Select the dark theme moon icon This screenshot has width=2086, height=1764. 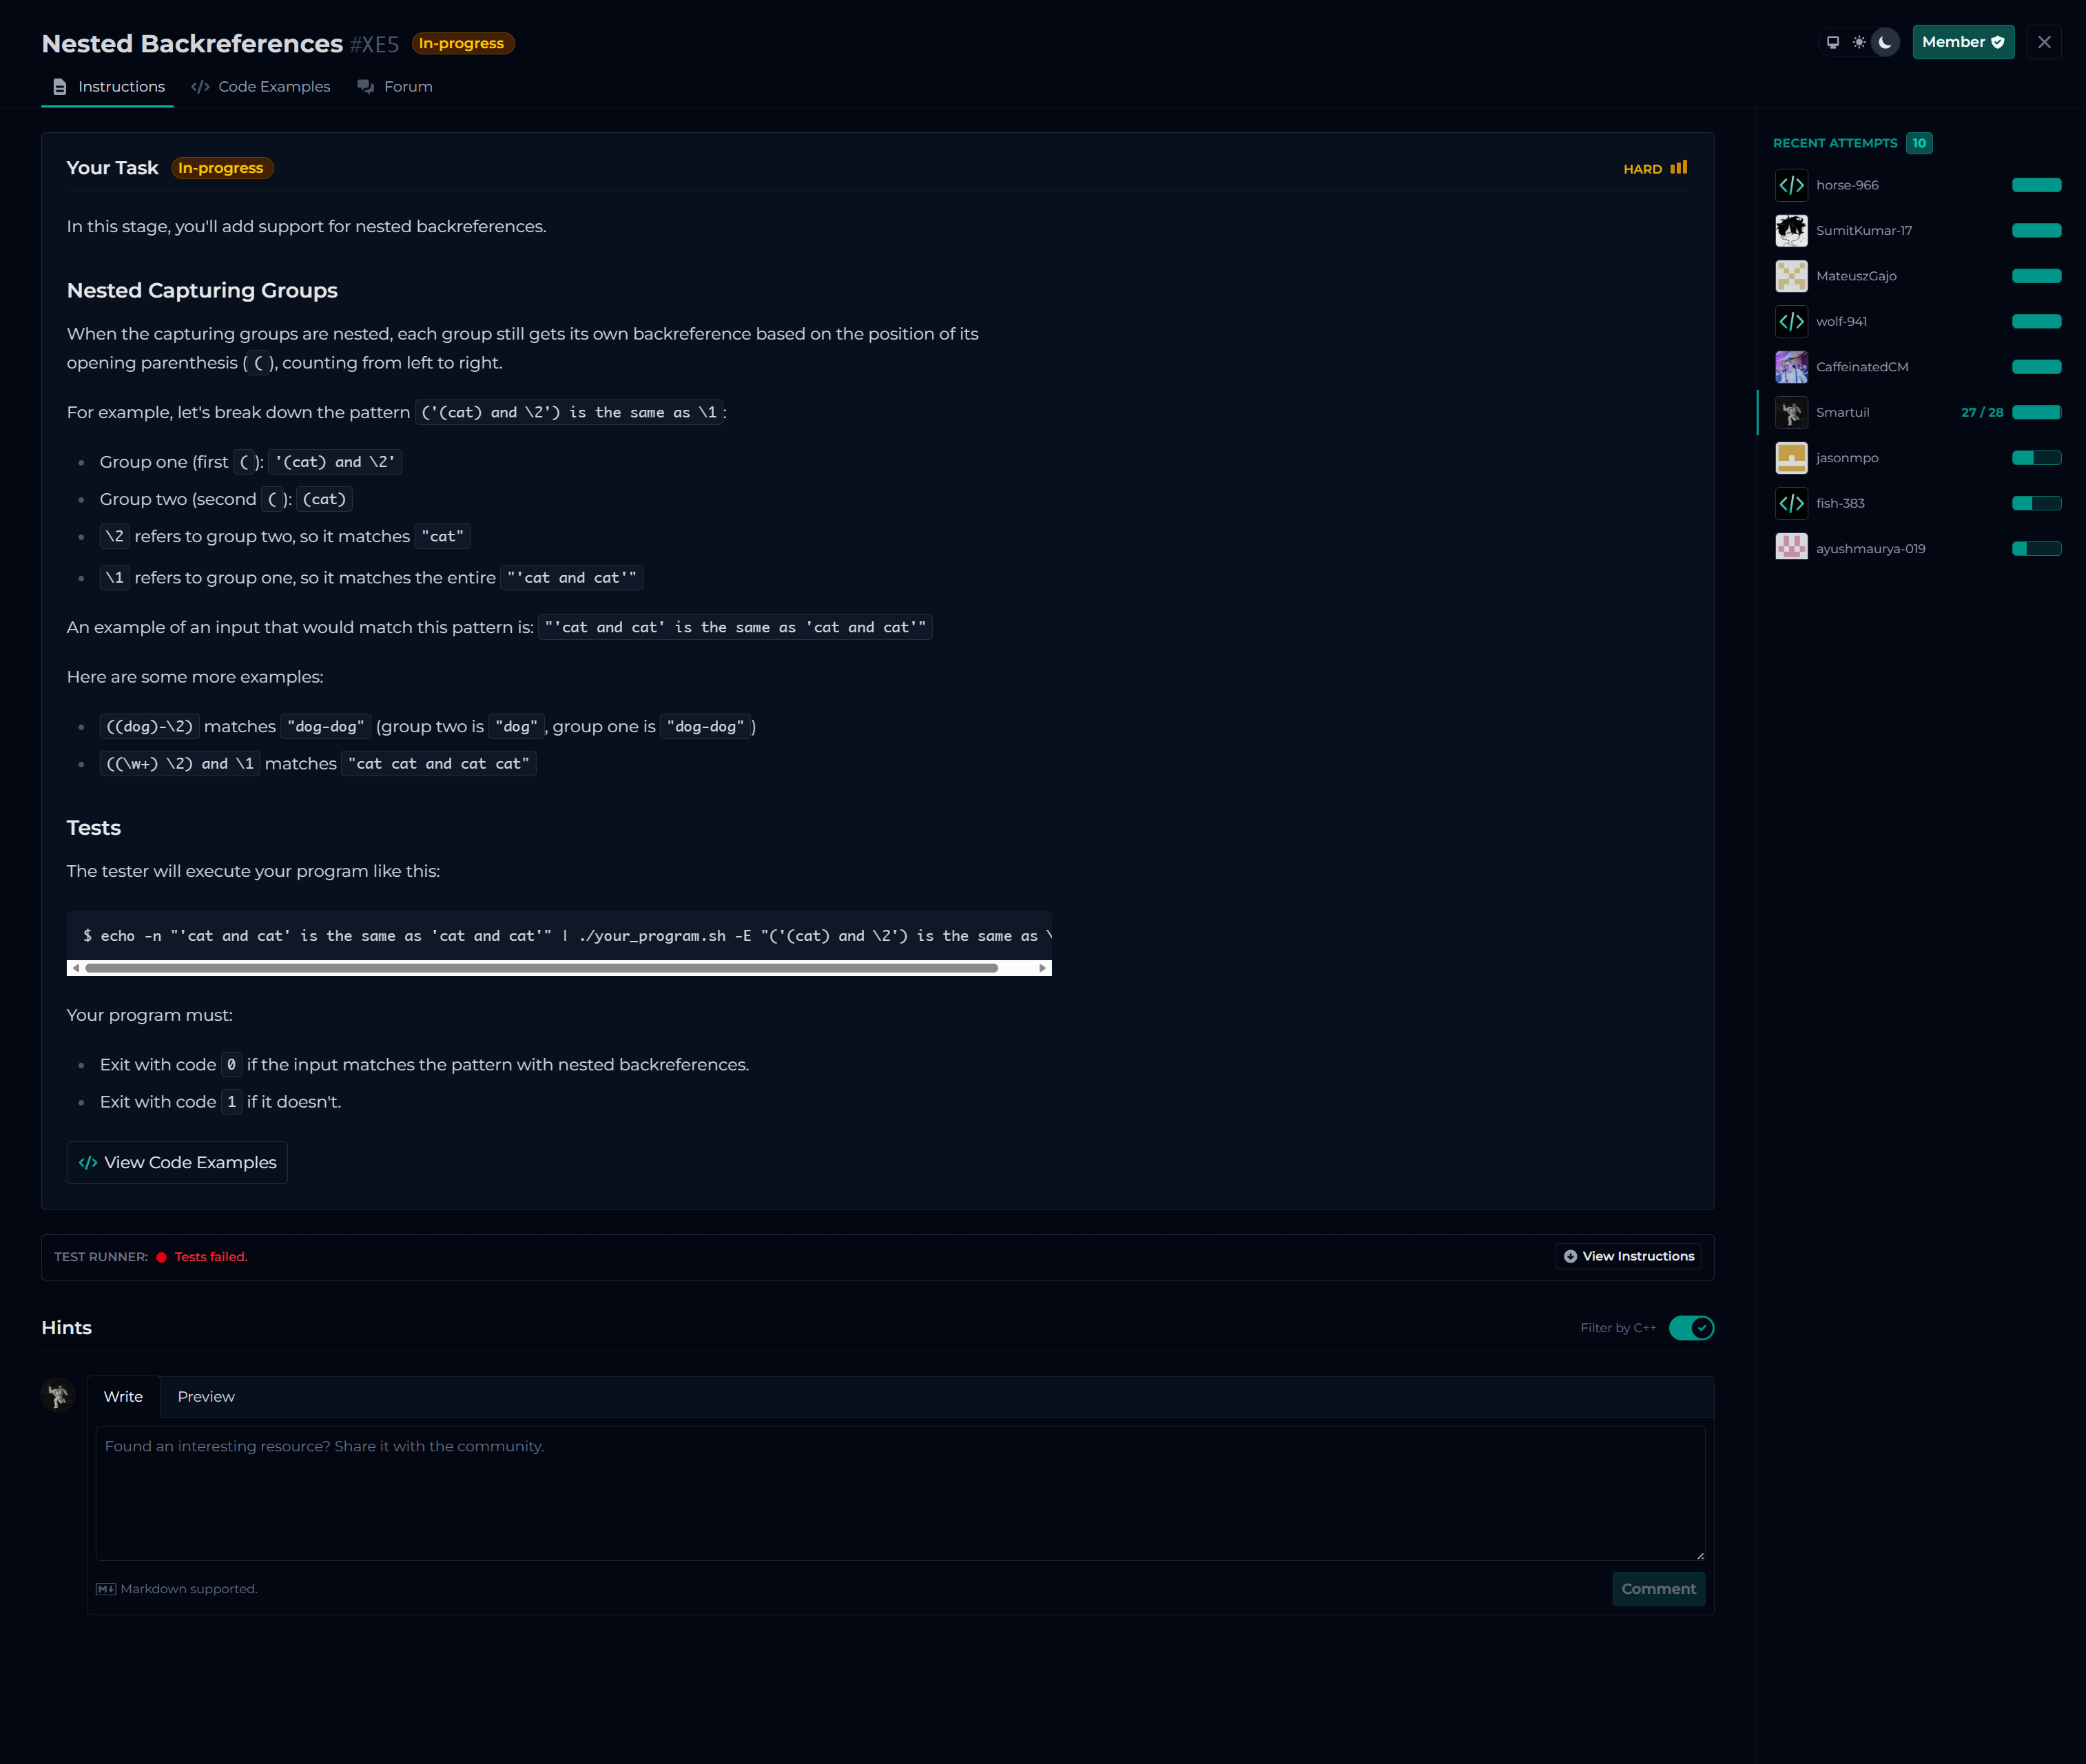click(1885, 42)
